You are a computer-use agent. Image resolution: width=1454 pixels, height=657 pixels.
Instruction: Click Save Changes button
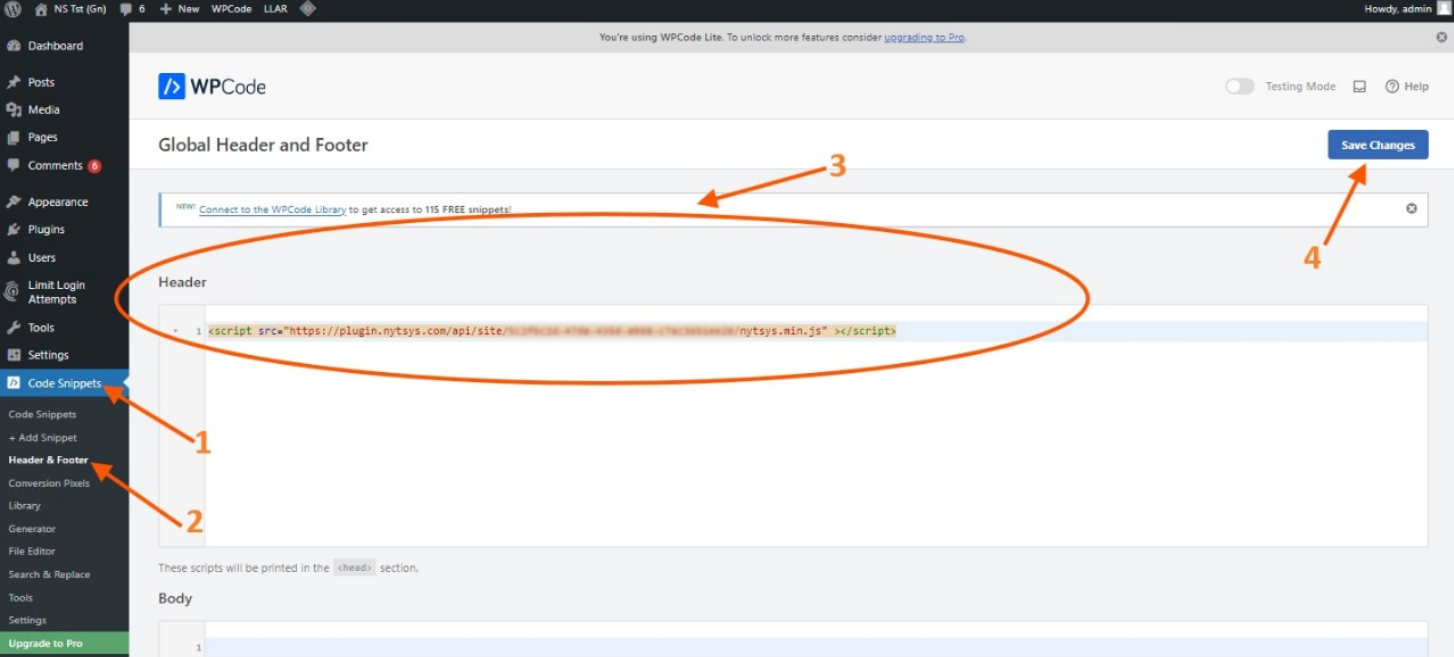pos(1377,145)
